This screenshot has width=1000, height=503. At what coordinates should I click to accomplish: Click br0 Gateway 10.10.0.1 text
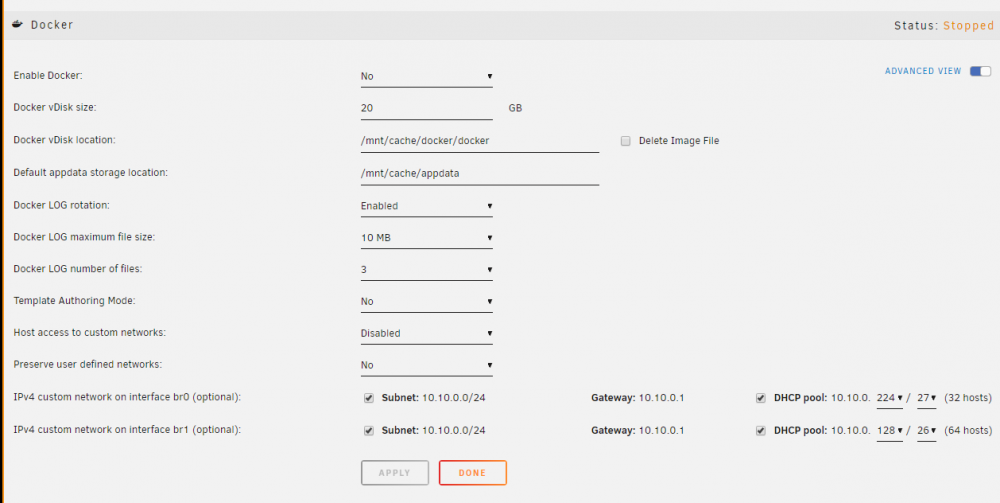coord(638,398)
